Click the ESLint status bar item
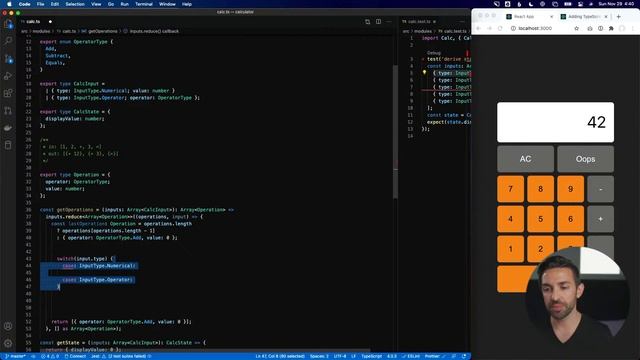Screen dimensions: 640x360 point(411,356)
